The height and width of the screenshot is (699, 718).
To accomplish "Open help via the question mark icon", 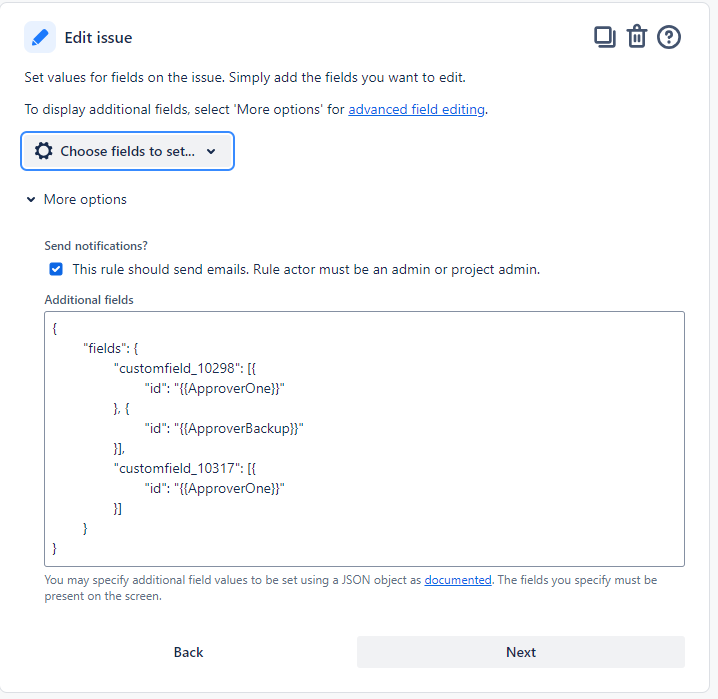I will coord(669,37).
